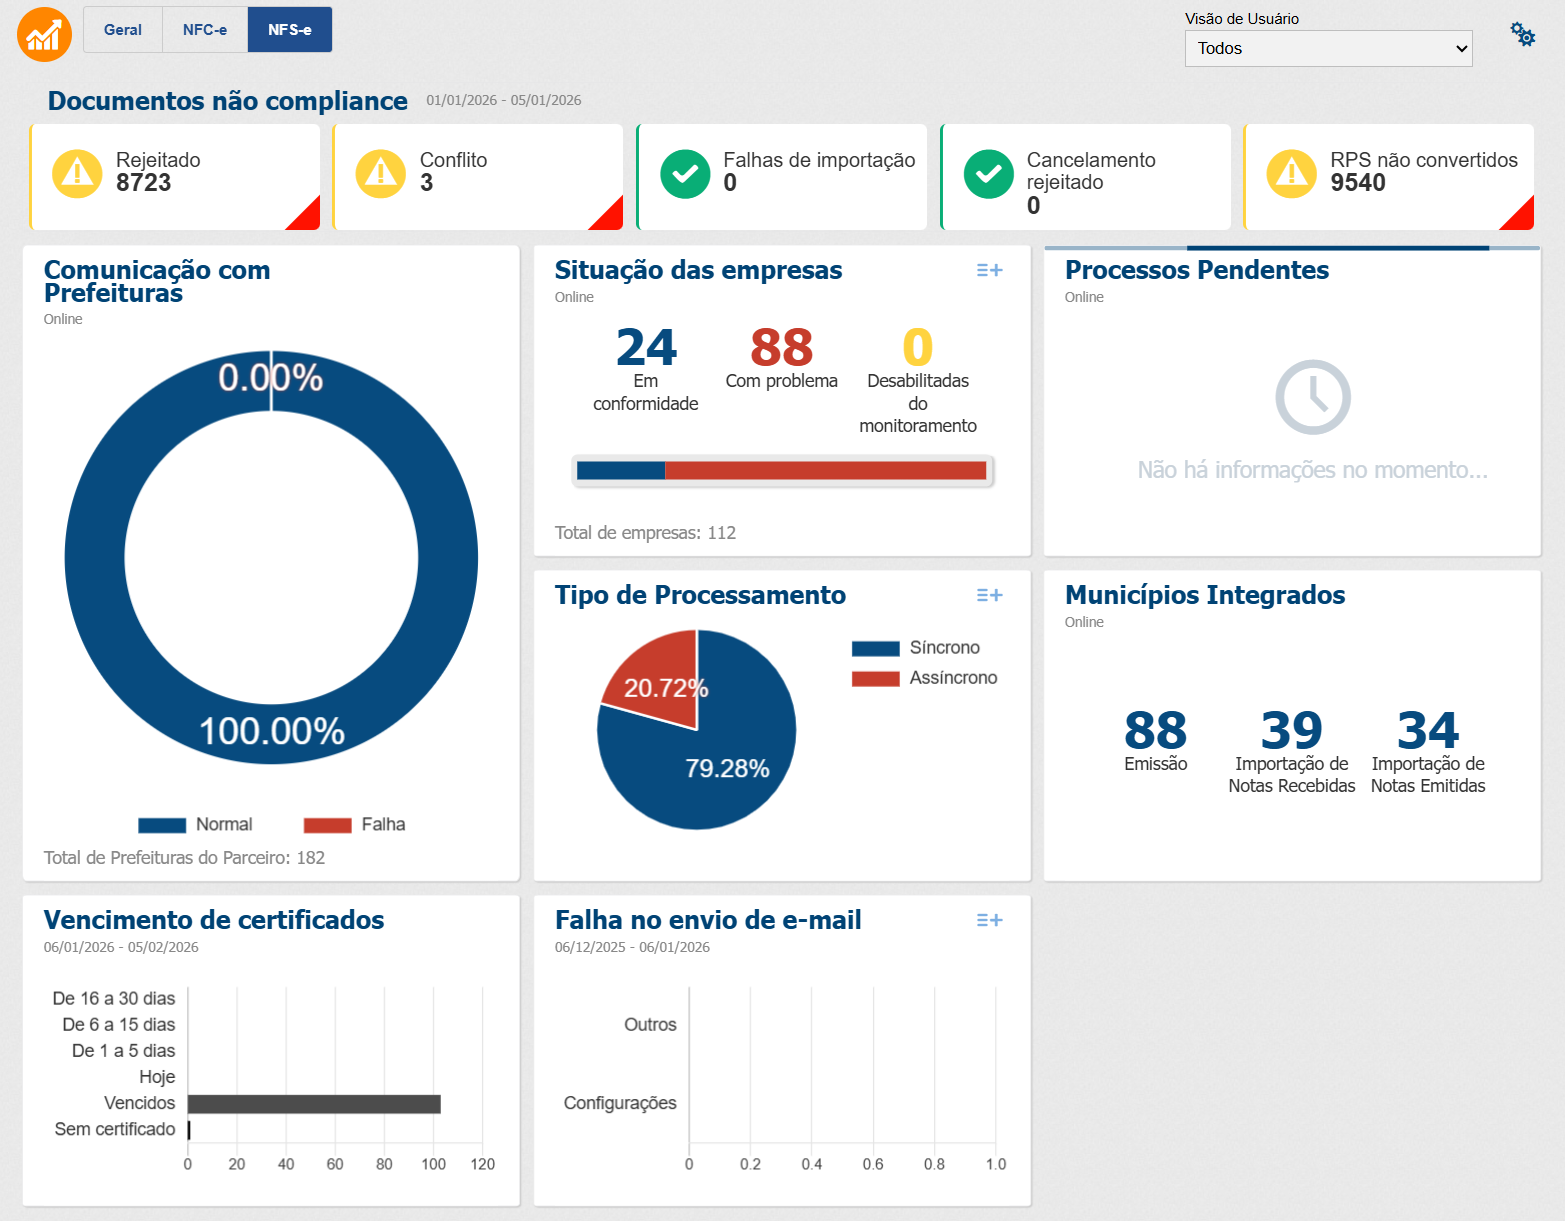Click the RPS não convertidos warning icon

pyautogui.click(x=1292, y=174)
